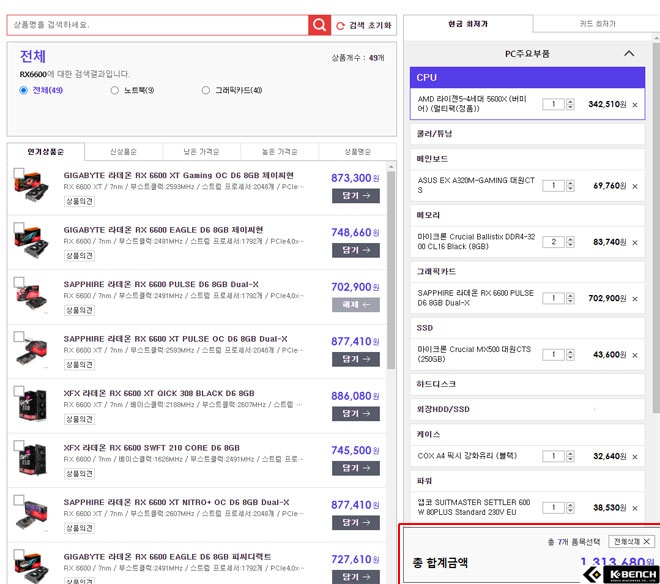This screenshot has height=584, width=660.
Task: Adjust the Crucial Ballistix memory quantity stepper
Action: [x=570, y=242]
